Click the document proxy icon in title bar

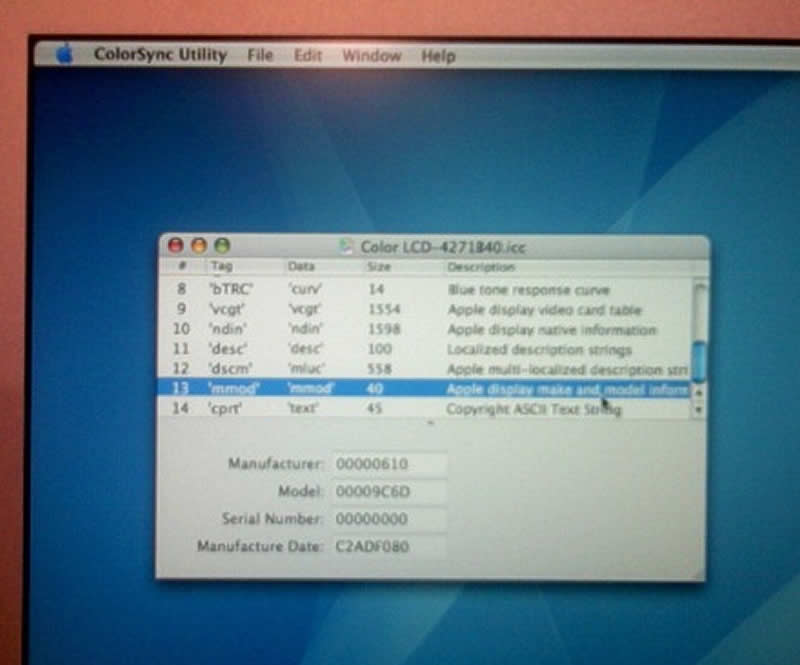click(346, 247)
